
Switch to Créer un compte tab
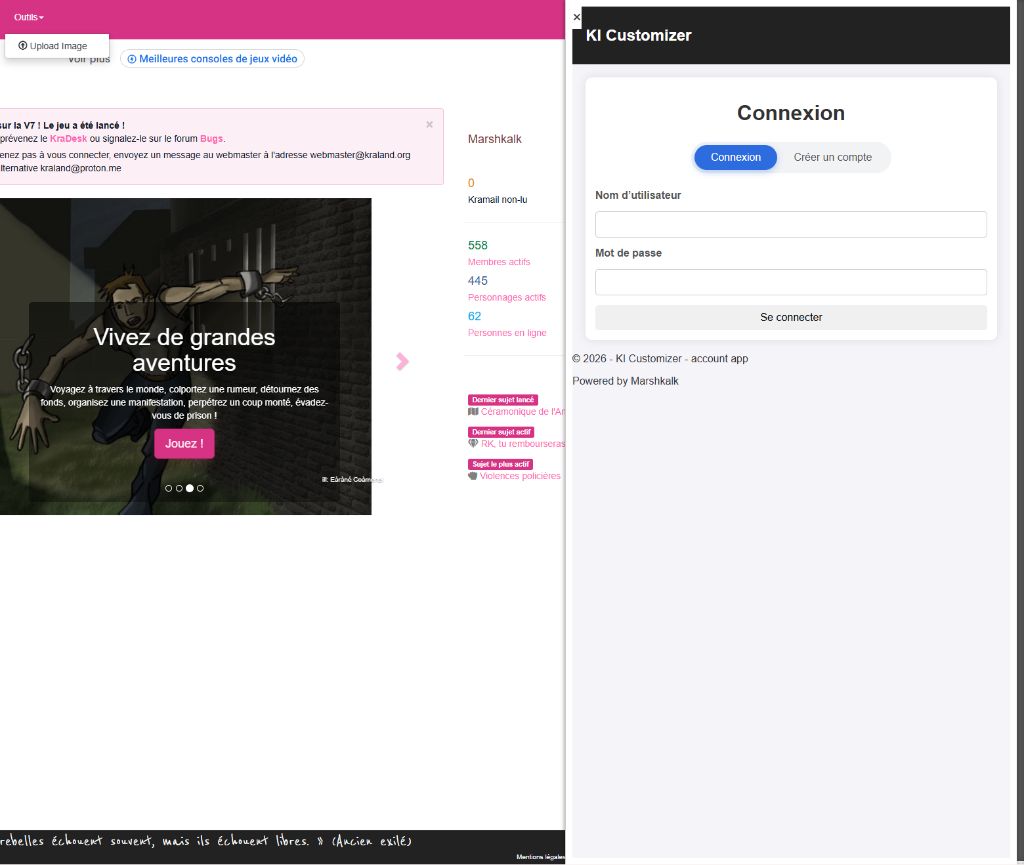point(832,157)
